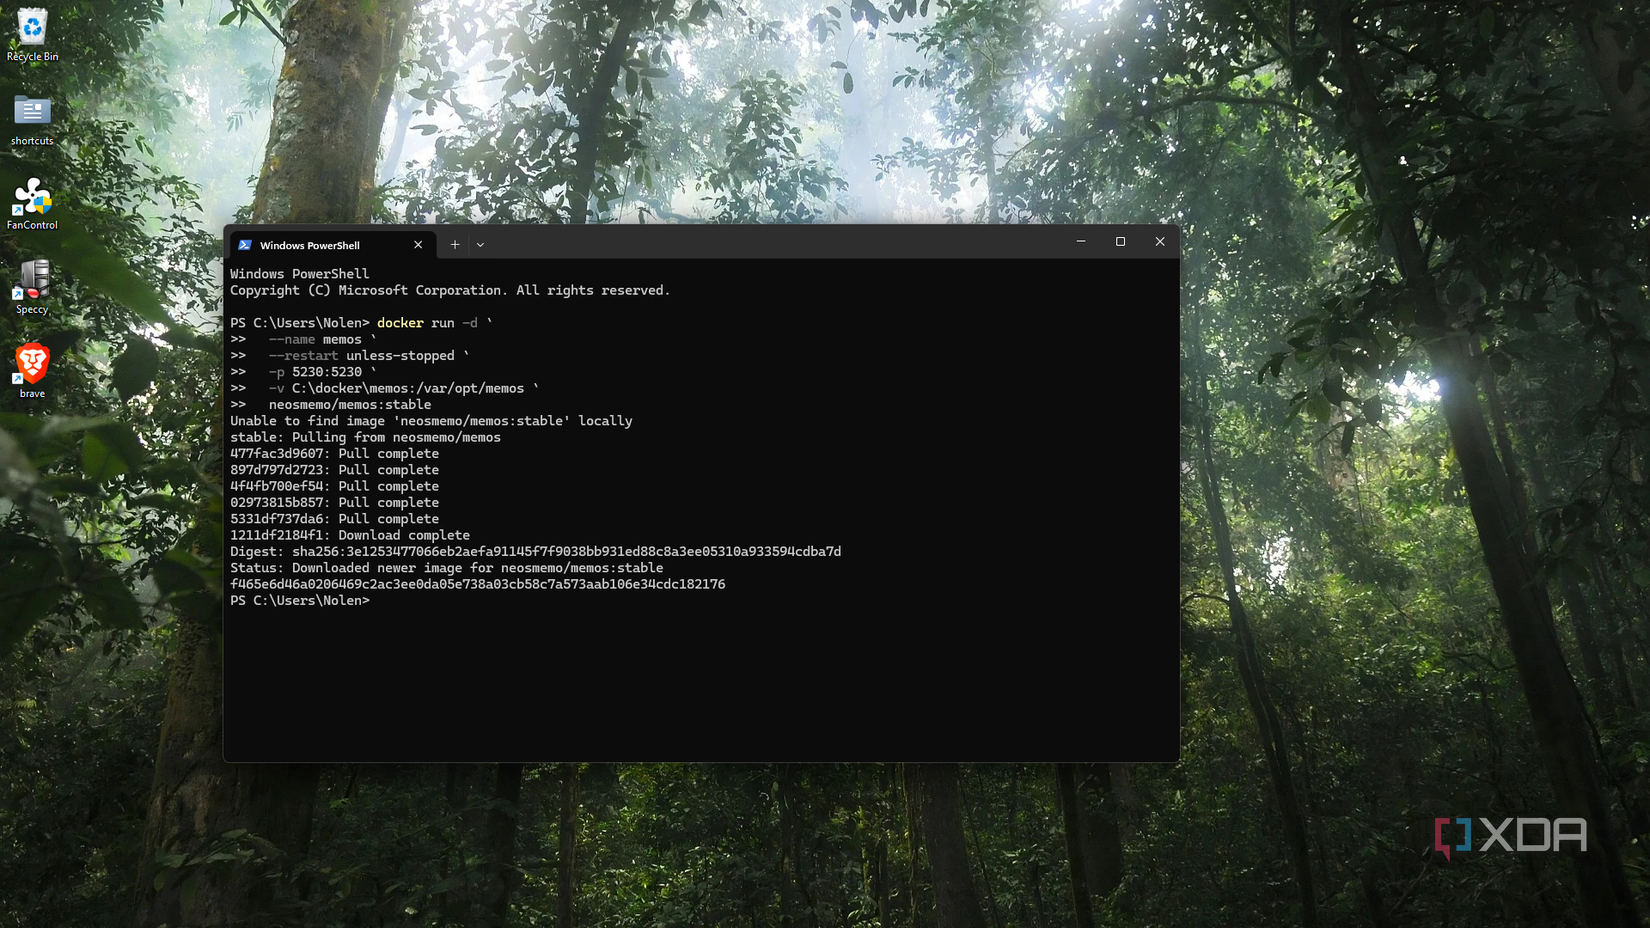Click the port mapping '5230:5230'
This screenshot has height=928, width=1650.
327,372
